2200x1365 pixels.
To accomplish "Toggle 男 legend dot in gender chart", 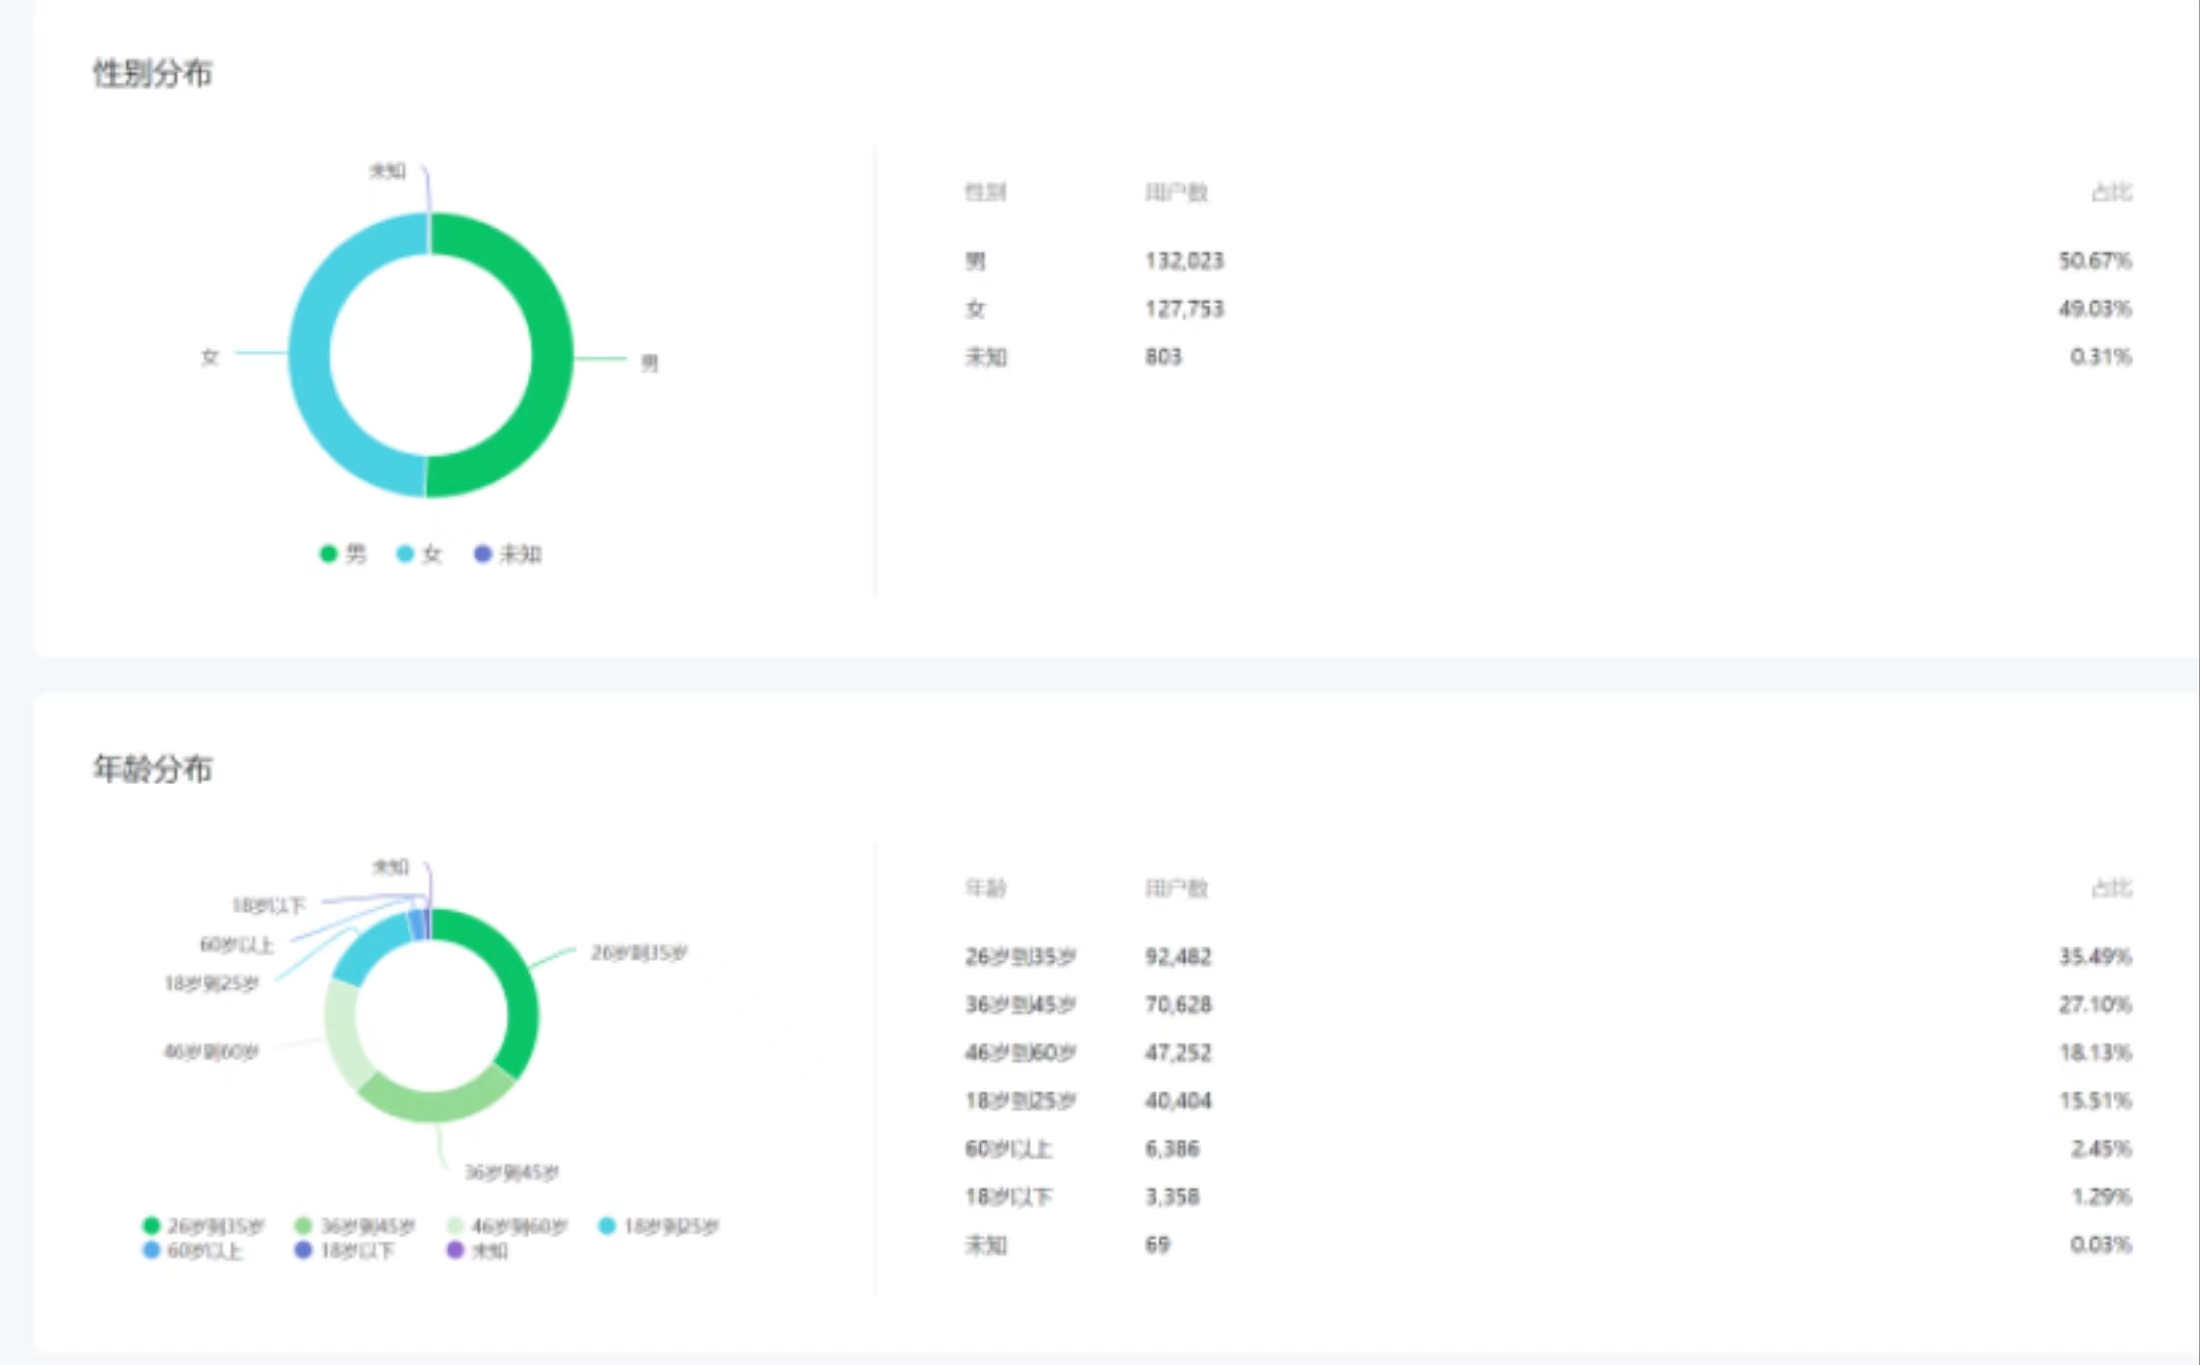I will coord(328,553).
